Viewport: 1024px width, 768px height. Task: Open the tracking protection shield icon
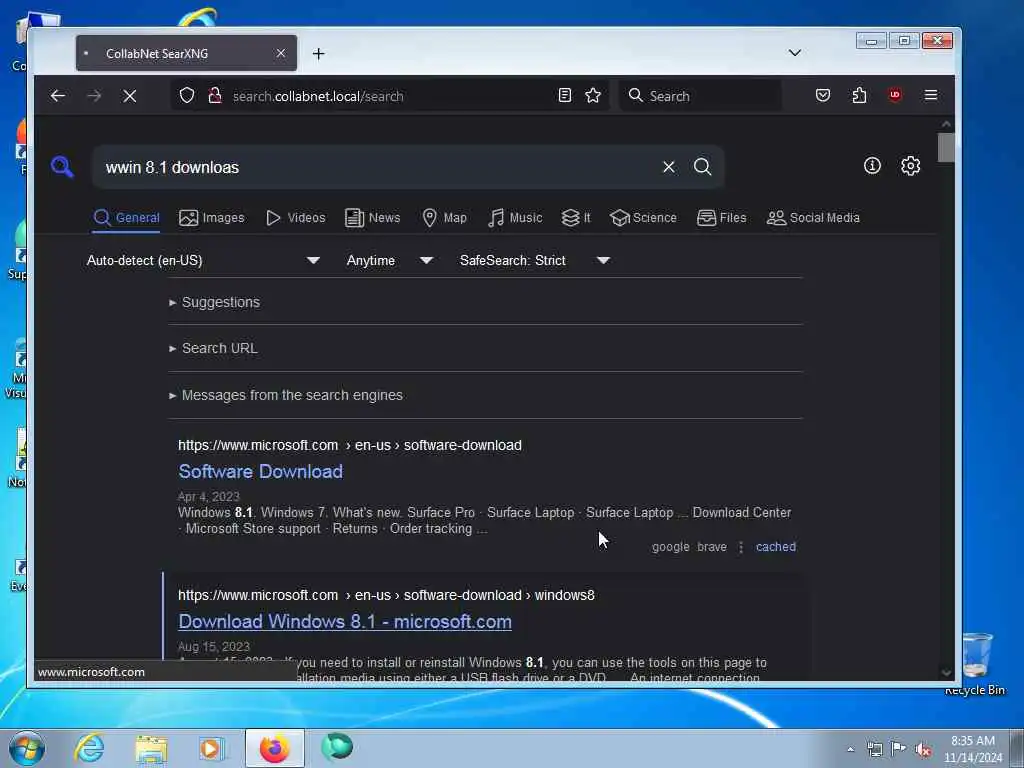[x=187, y=95]
